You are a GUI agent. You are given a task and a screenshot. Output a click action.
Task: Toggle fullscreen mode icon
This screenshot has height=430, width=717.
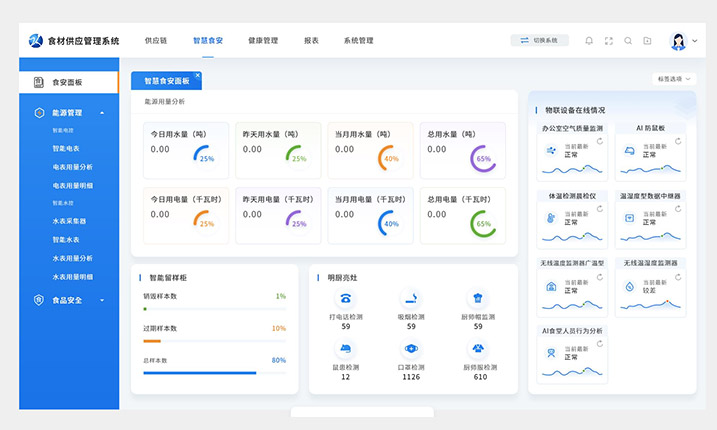609,41
